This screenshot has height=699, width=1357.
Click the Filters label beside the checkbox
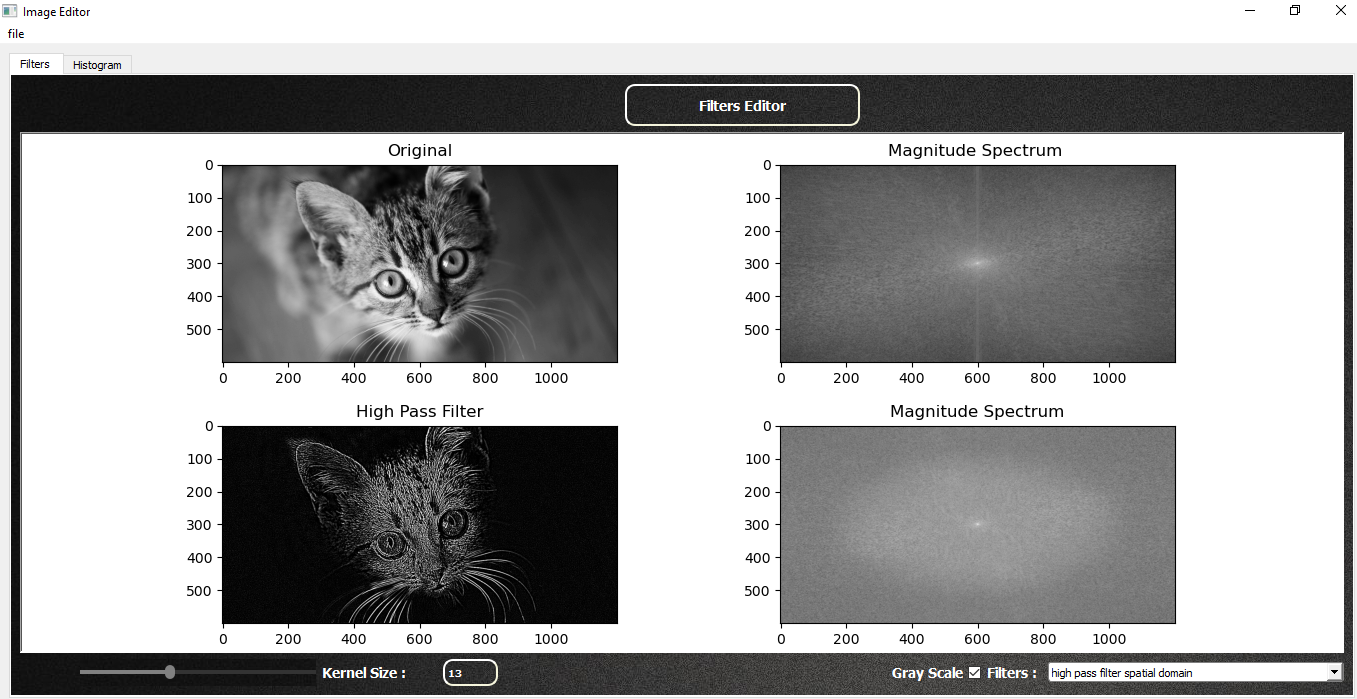pyautogui.click(x=1011, y=672)
